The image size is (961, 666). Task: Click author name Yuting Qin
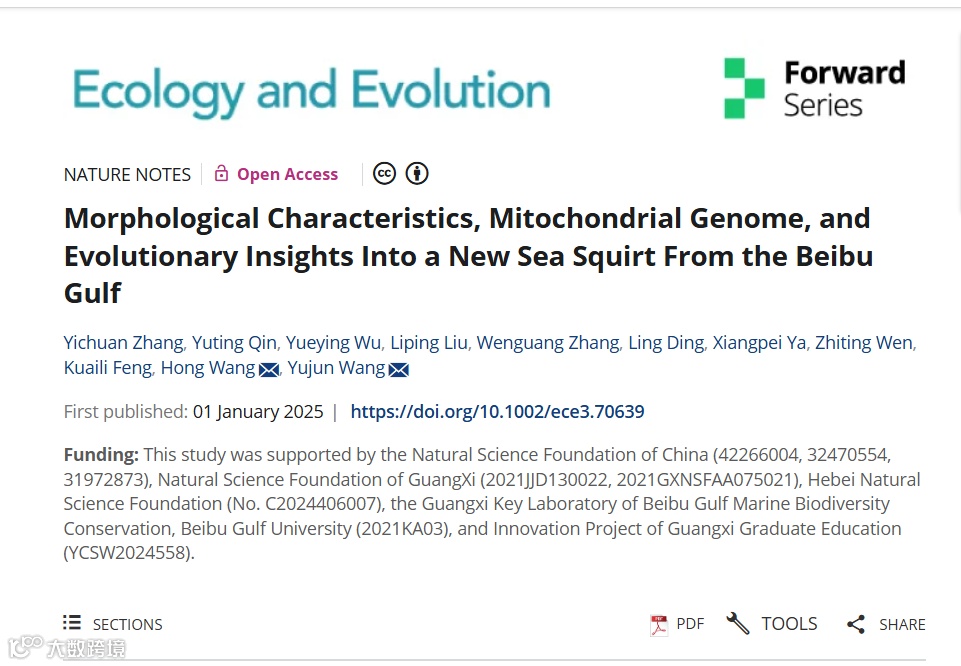[234, 343]
